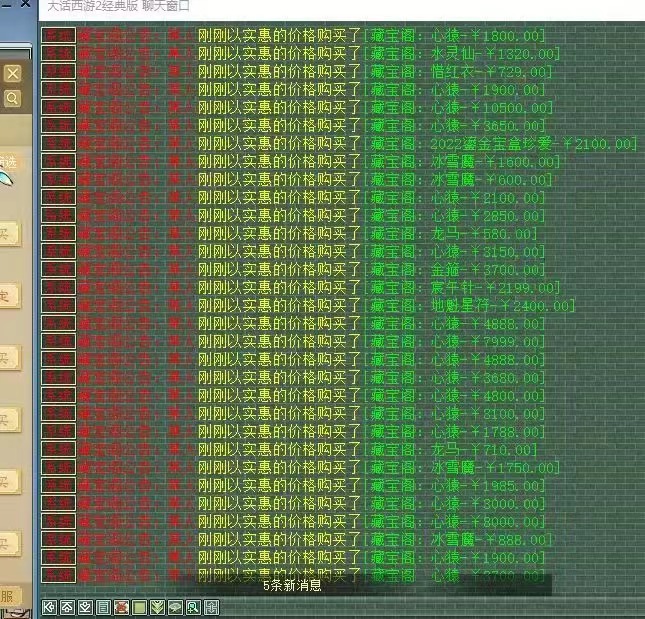
Task: Click the 心猿 ¥1800.00 treasure link
Action: point(454,35)
